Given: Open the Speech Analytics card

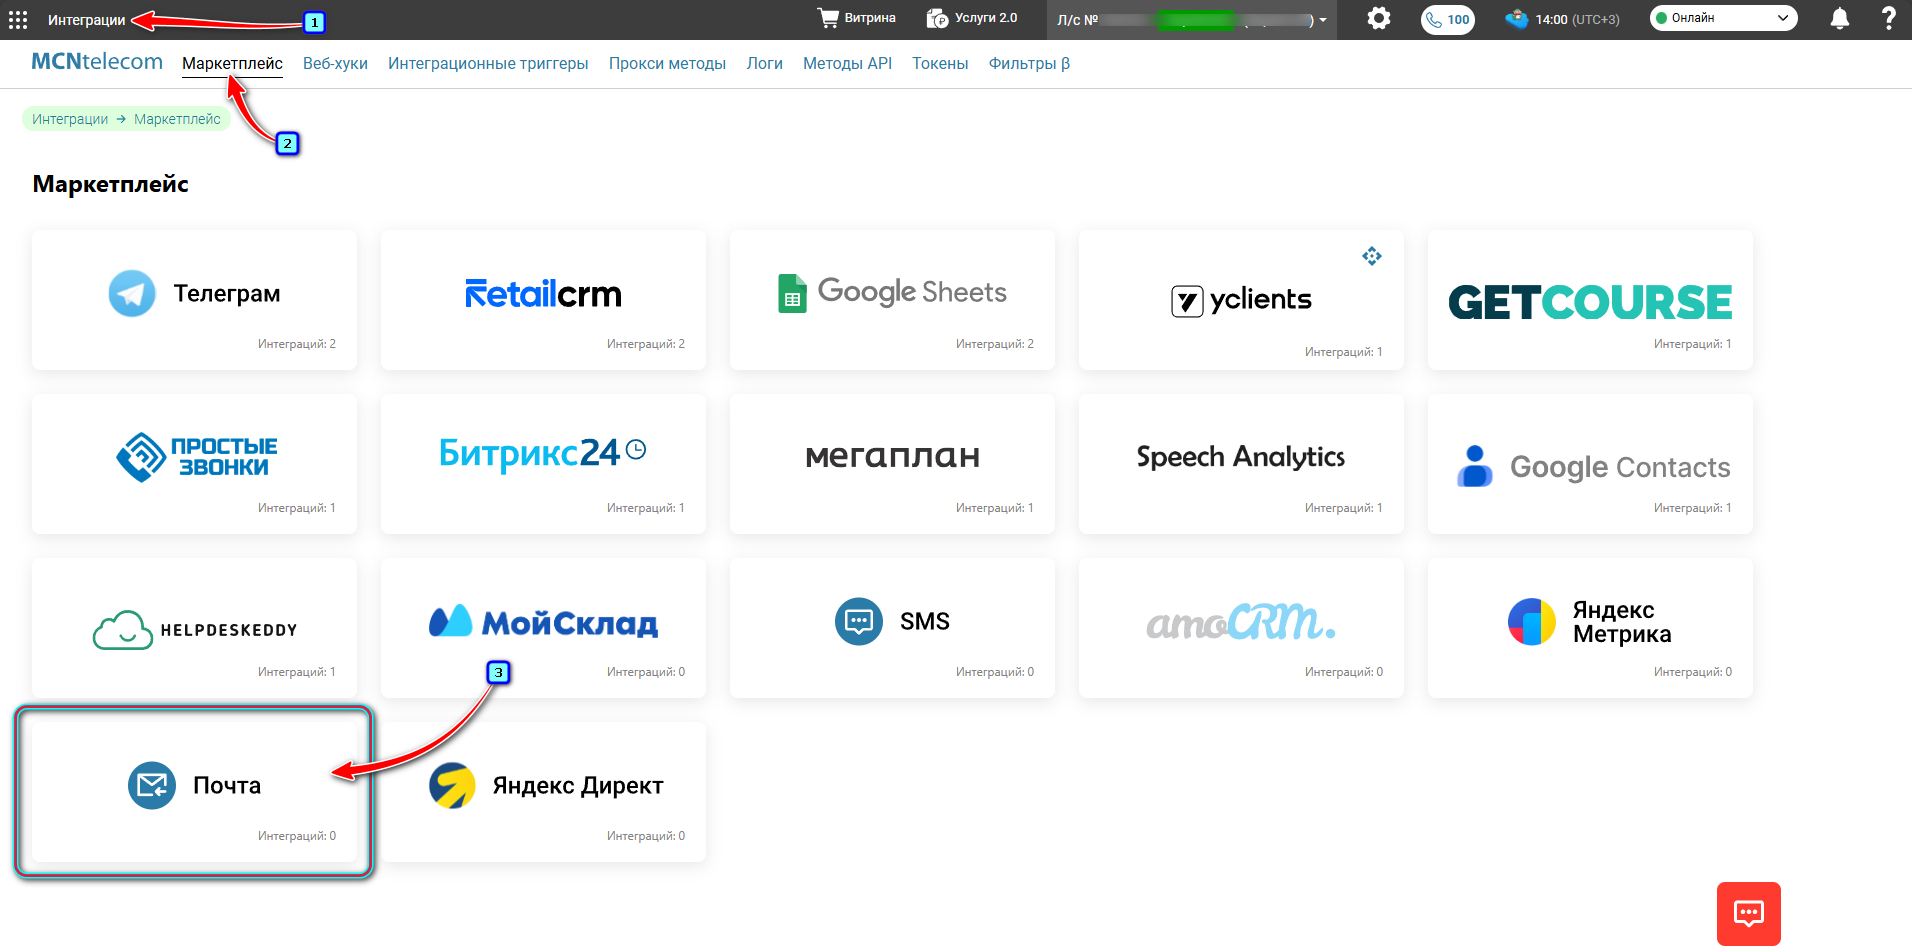Looking at the screenshot, I should click(1241, 464).
